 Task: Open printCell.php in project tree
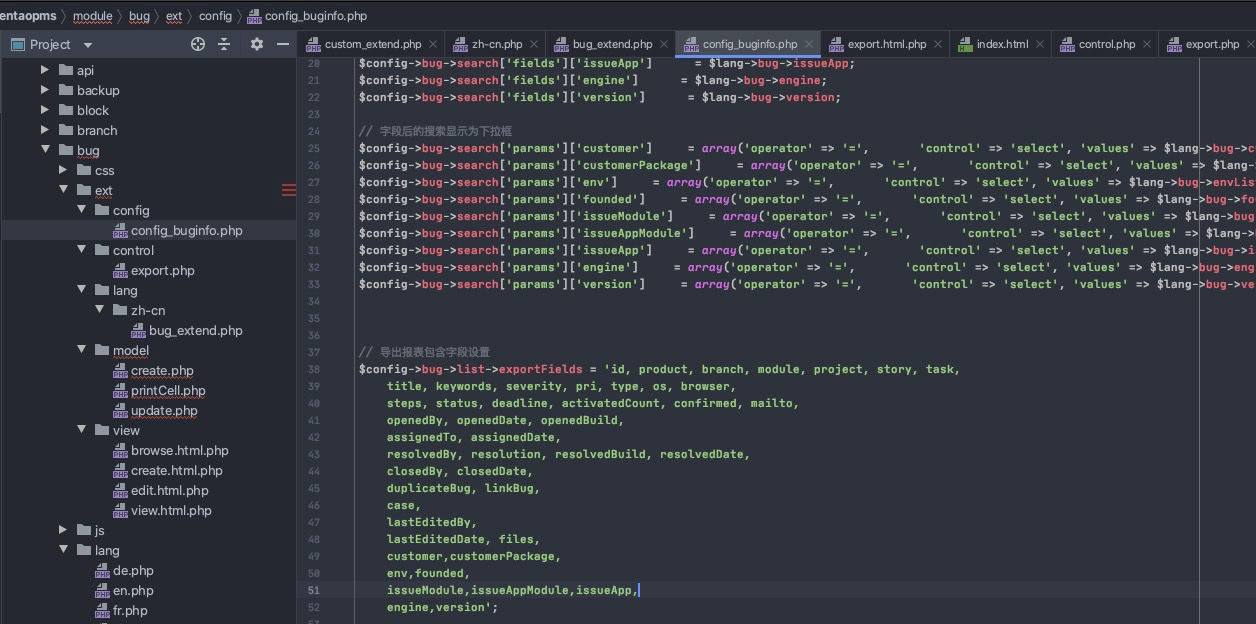point(168,390)
